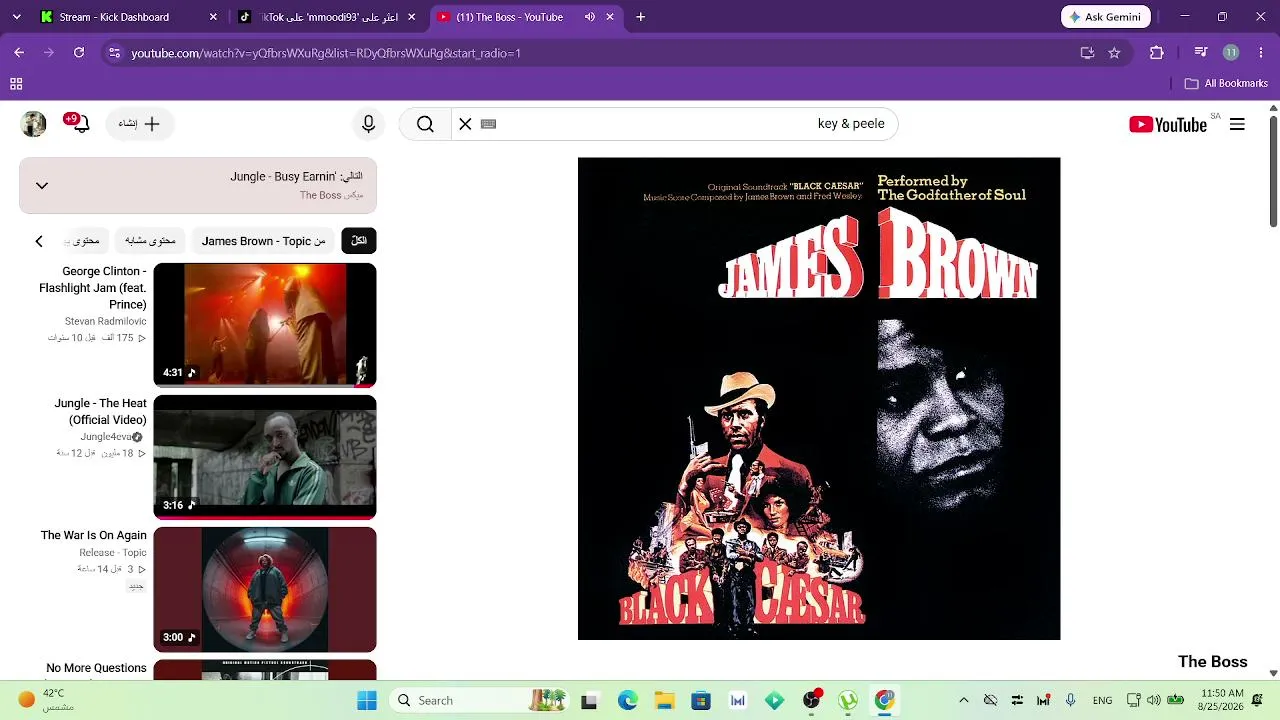Click the Create video plus button
Viewport: 1280px width, 720px height.
[140, 124]
